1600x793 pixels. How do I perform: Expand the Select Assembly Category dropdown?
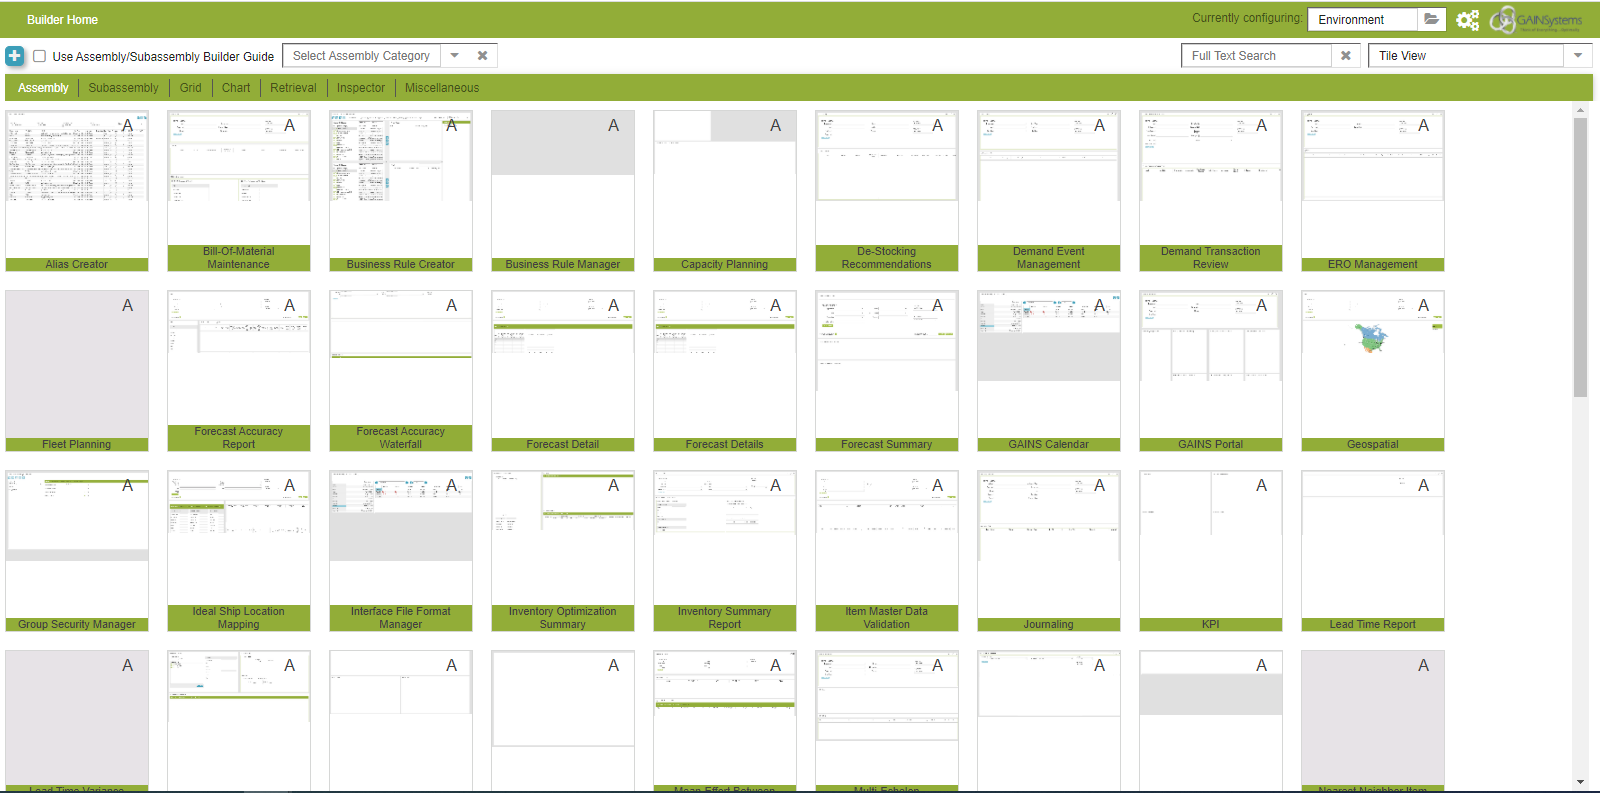pos(454,56)
